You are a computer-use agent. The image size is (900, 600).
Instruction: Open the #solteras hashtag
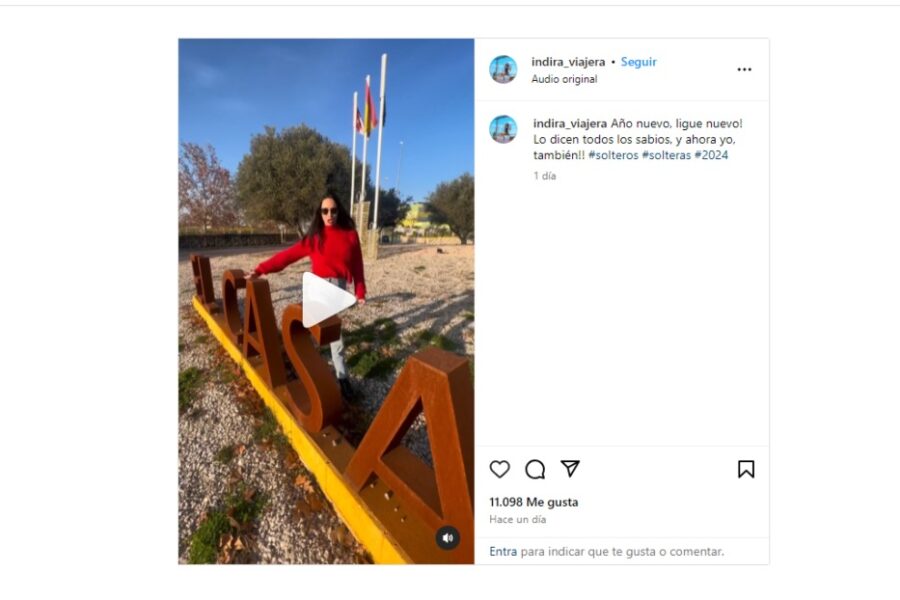coord(666,155)
